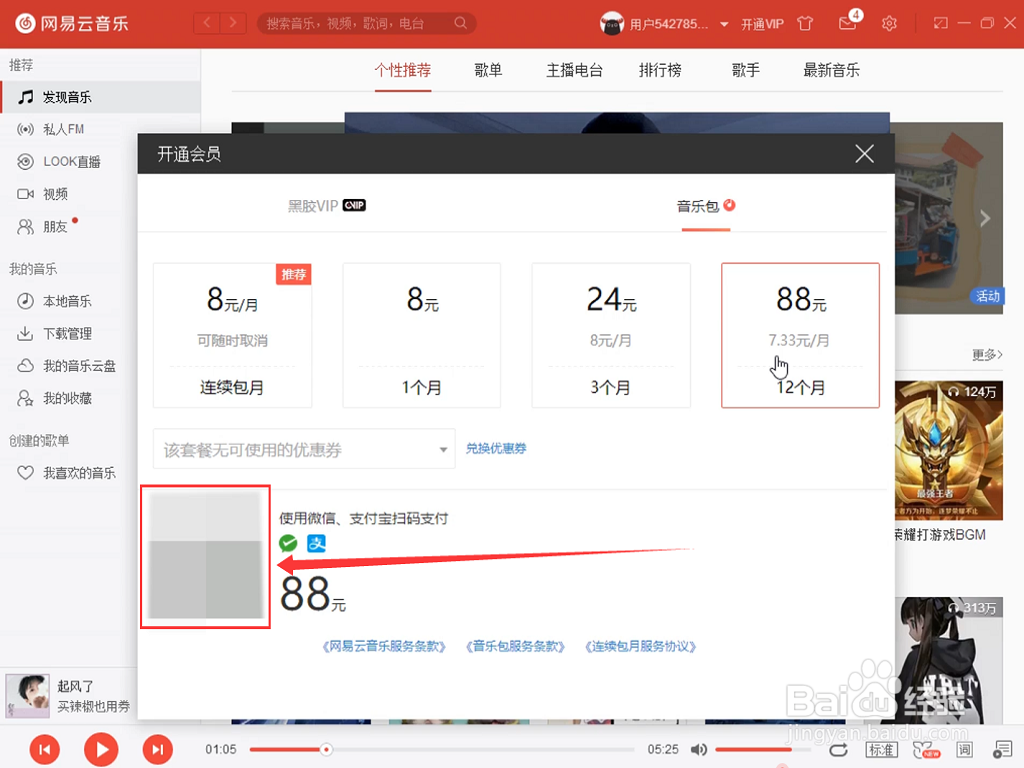Select Alipay payment option

(317, 543)
